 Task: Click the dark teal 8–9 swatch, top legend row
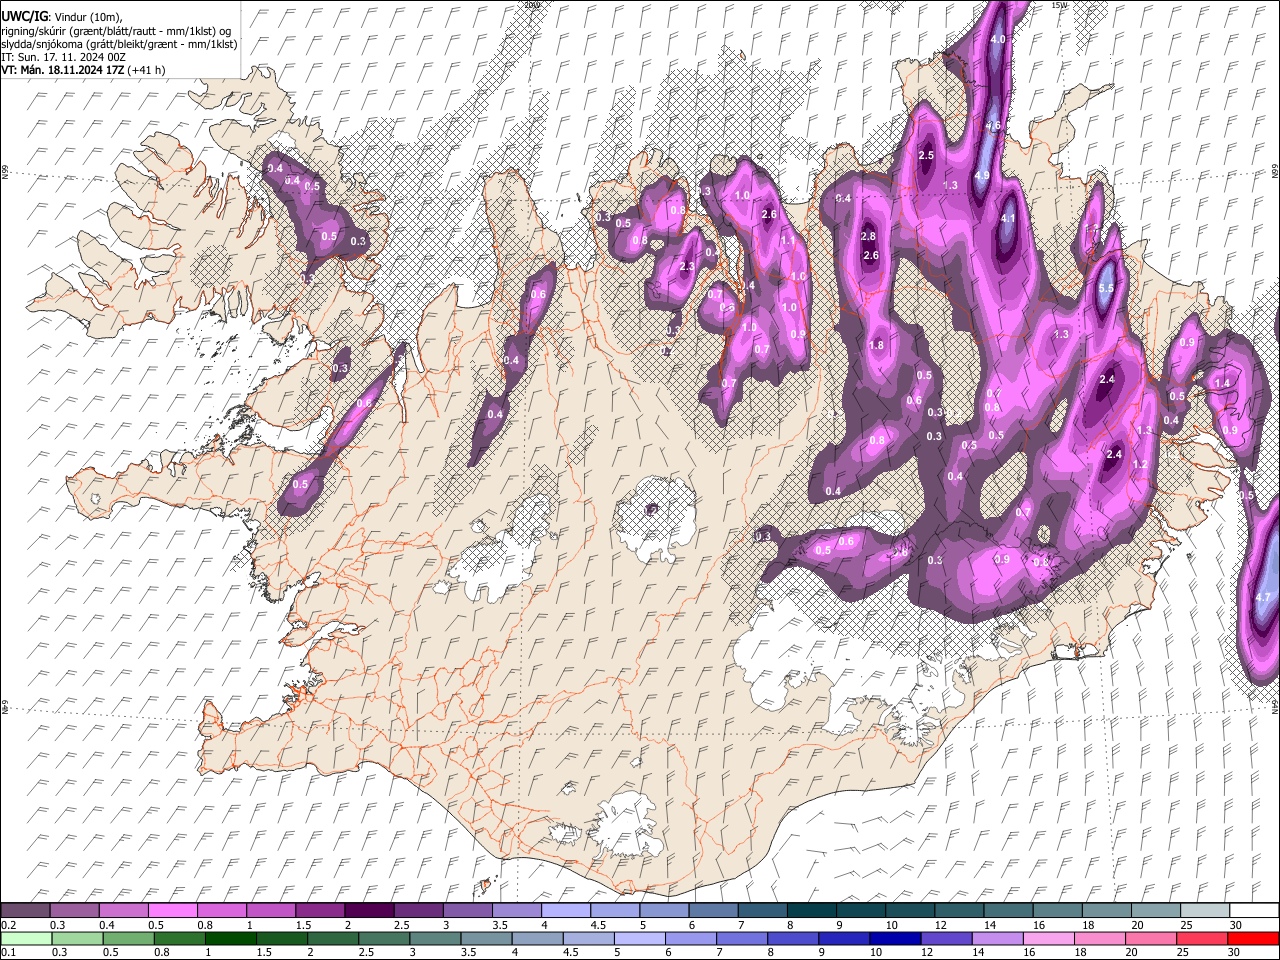(x=810, y=910)
